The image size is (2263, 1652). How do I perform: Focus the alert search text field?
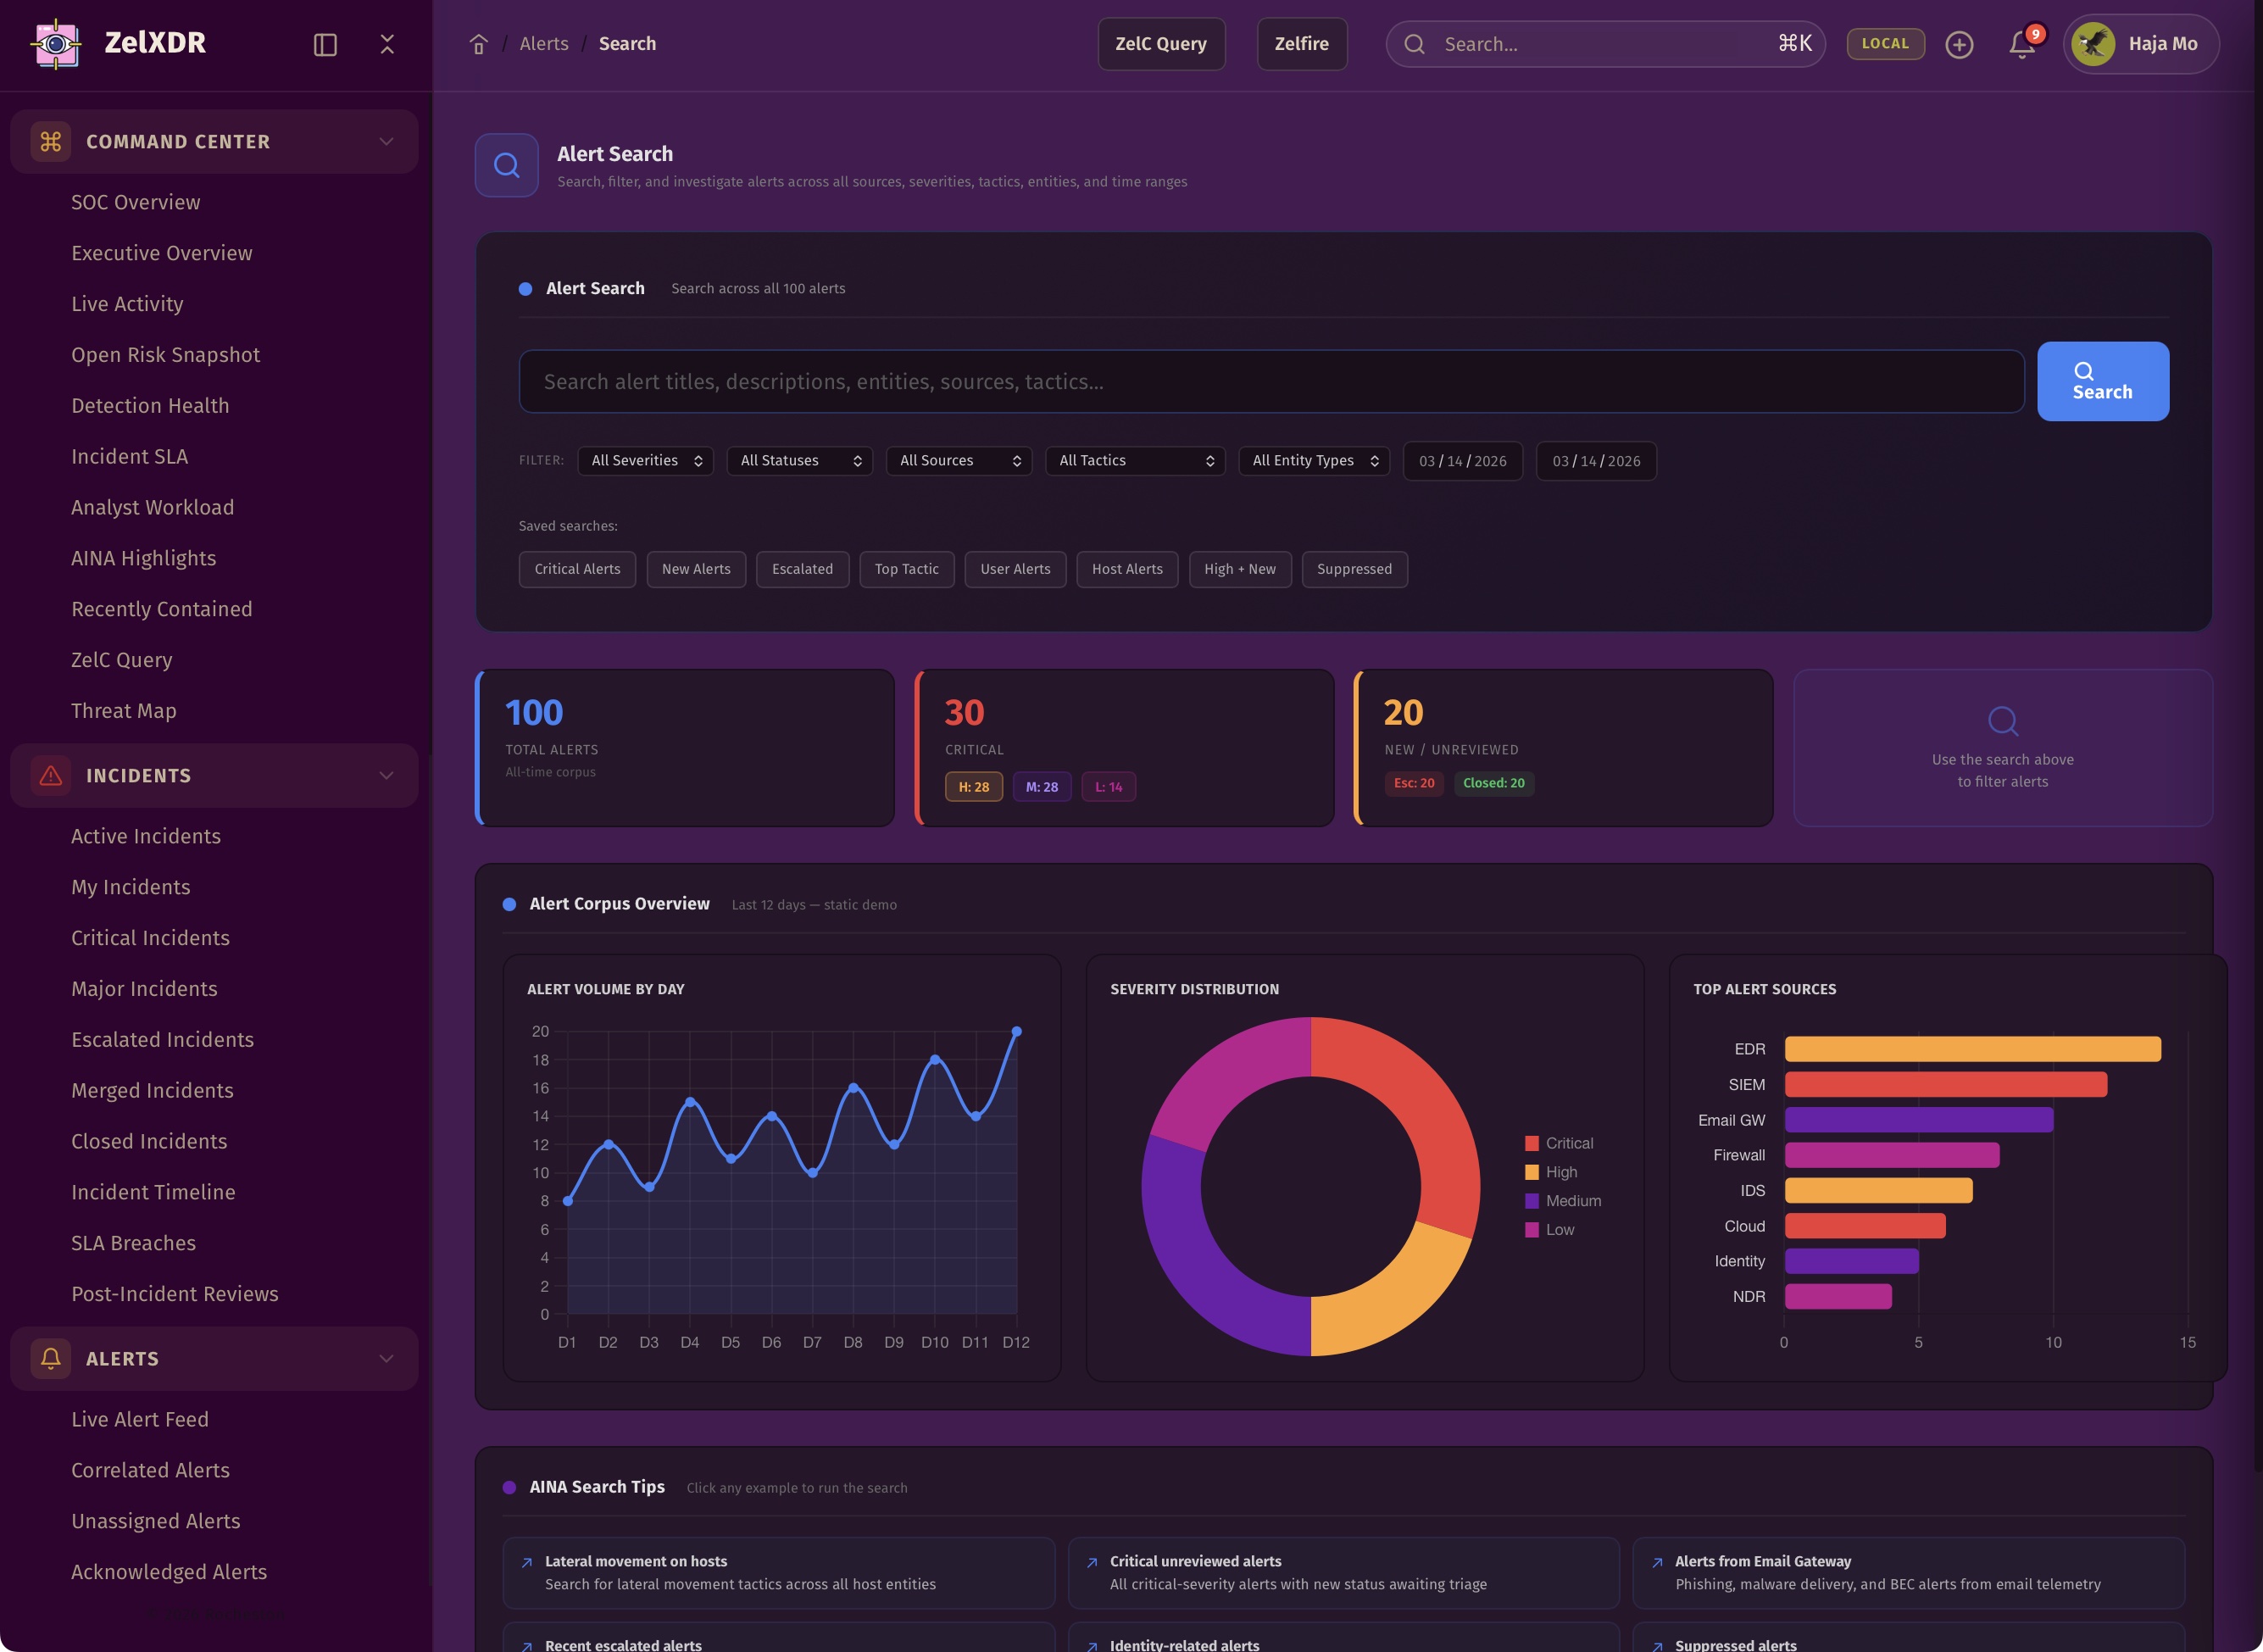pos(1270,381)
